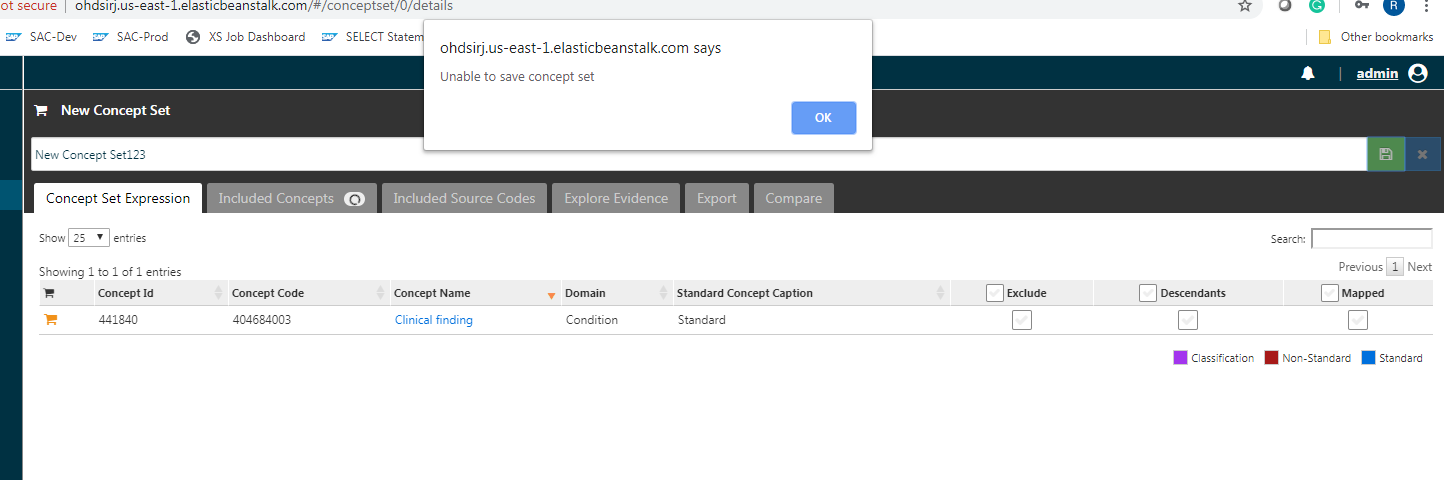Click the purple Classification legend swatch
Screen dimensions: 1444x480
point(1180,357)
